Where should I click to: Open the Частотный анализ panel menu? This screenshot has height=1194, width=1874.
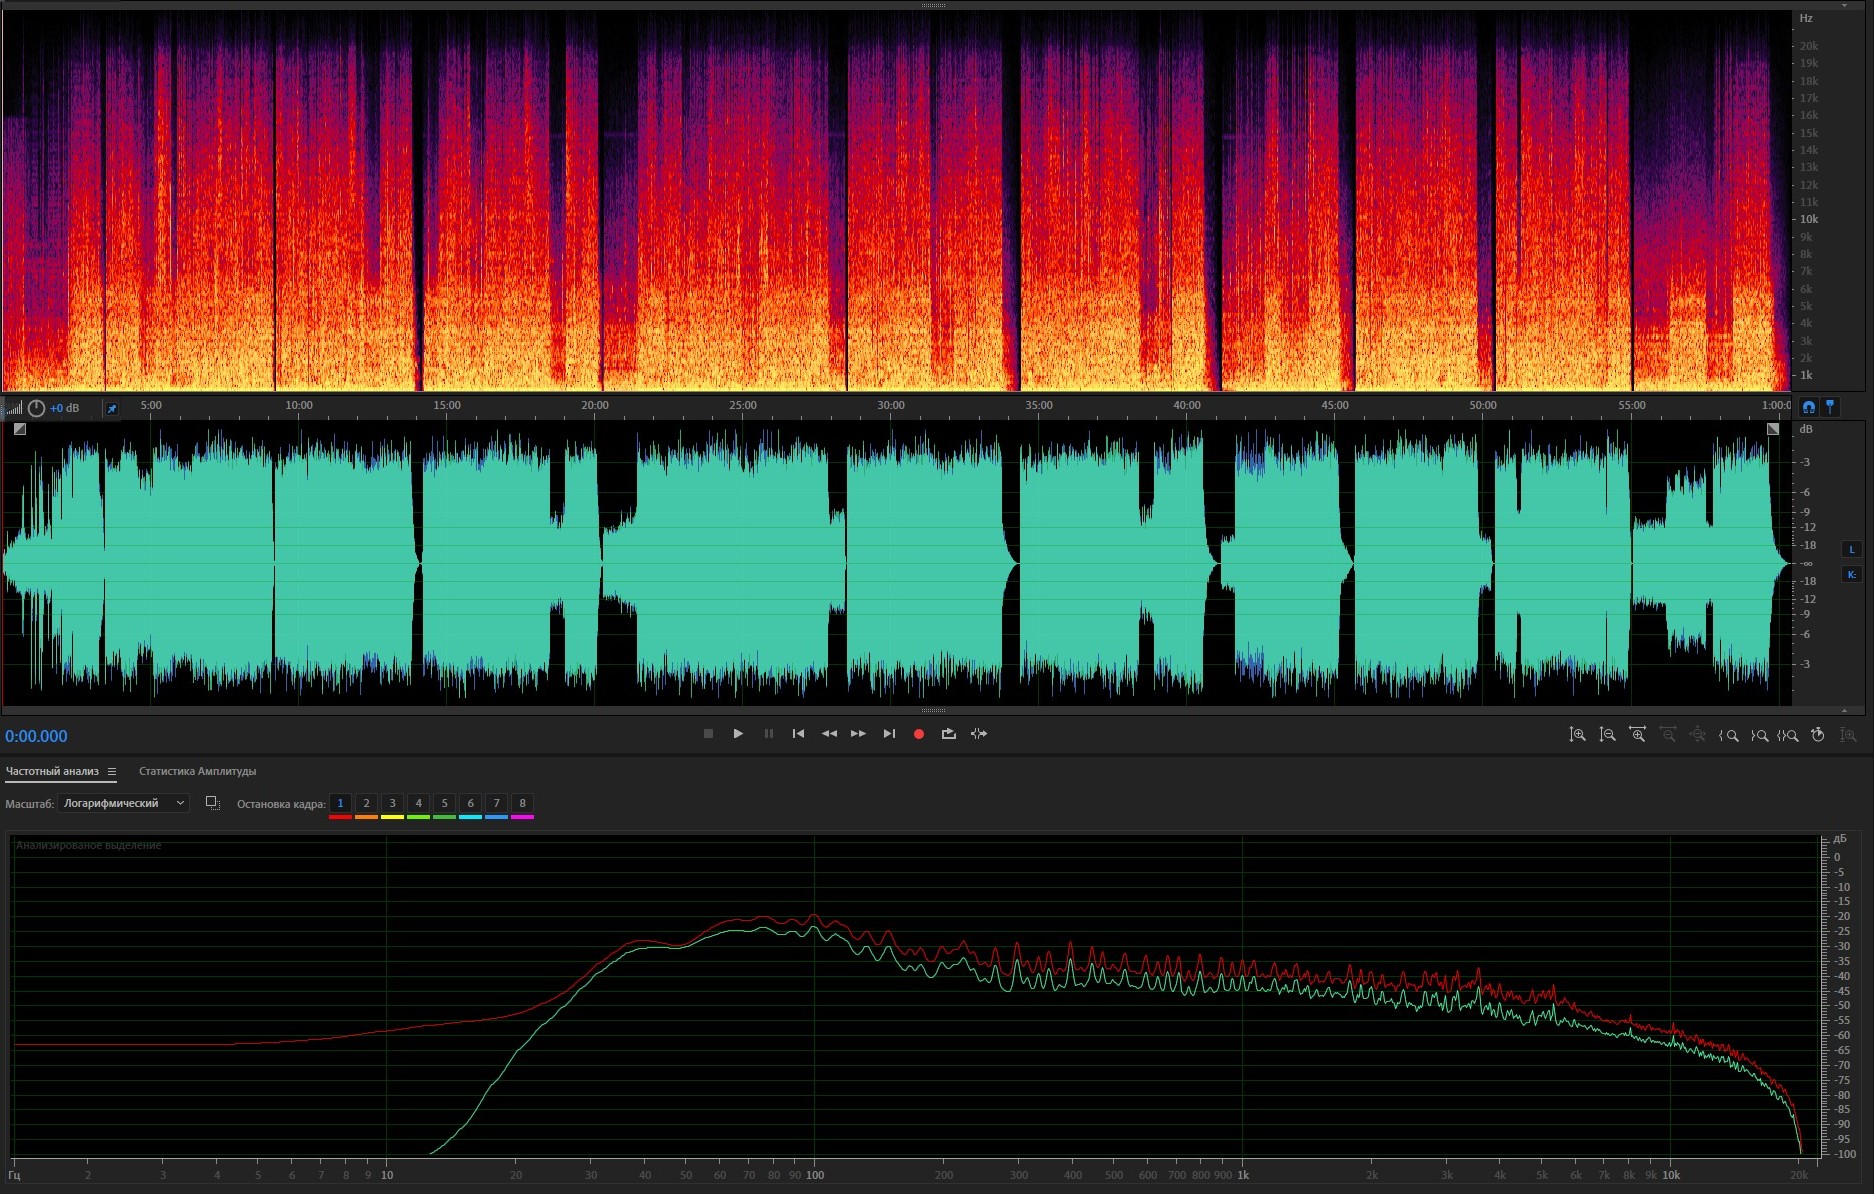112,771
